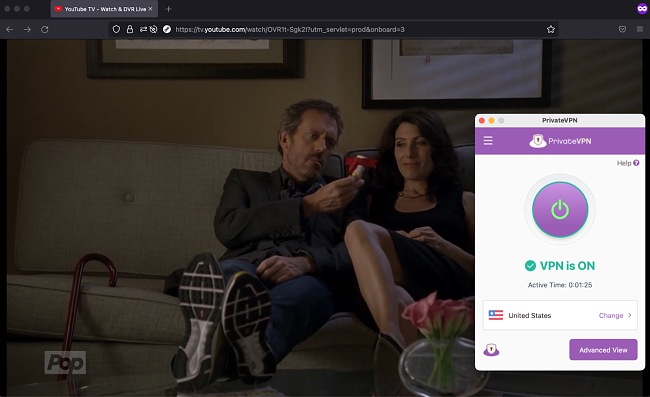The width and height of the screenshot is (650, 397).
Task: Save page to Pocket
Action: (622, 29)
